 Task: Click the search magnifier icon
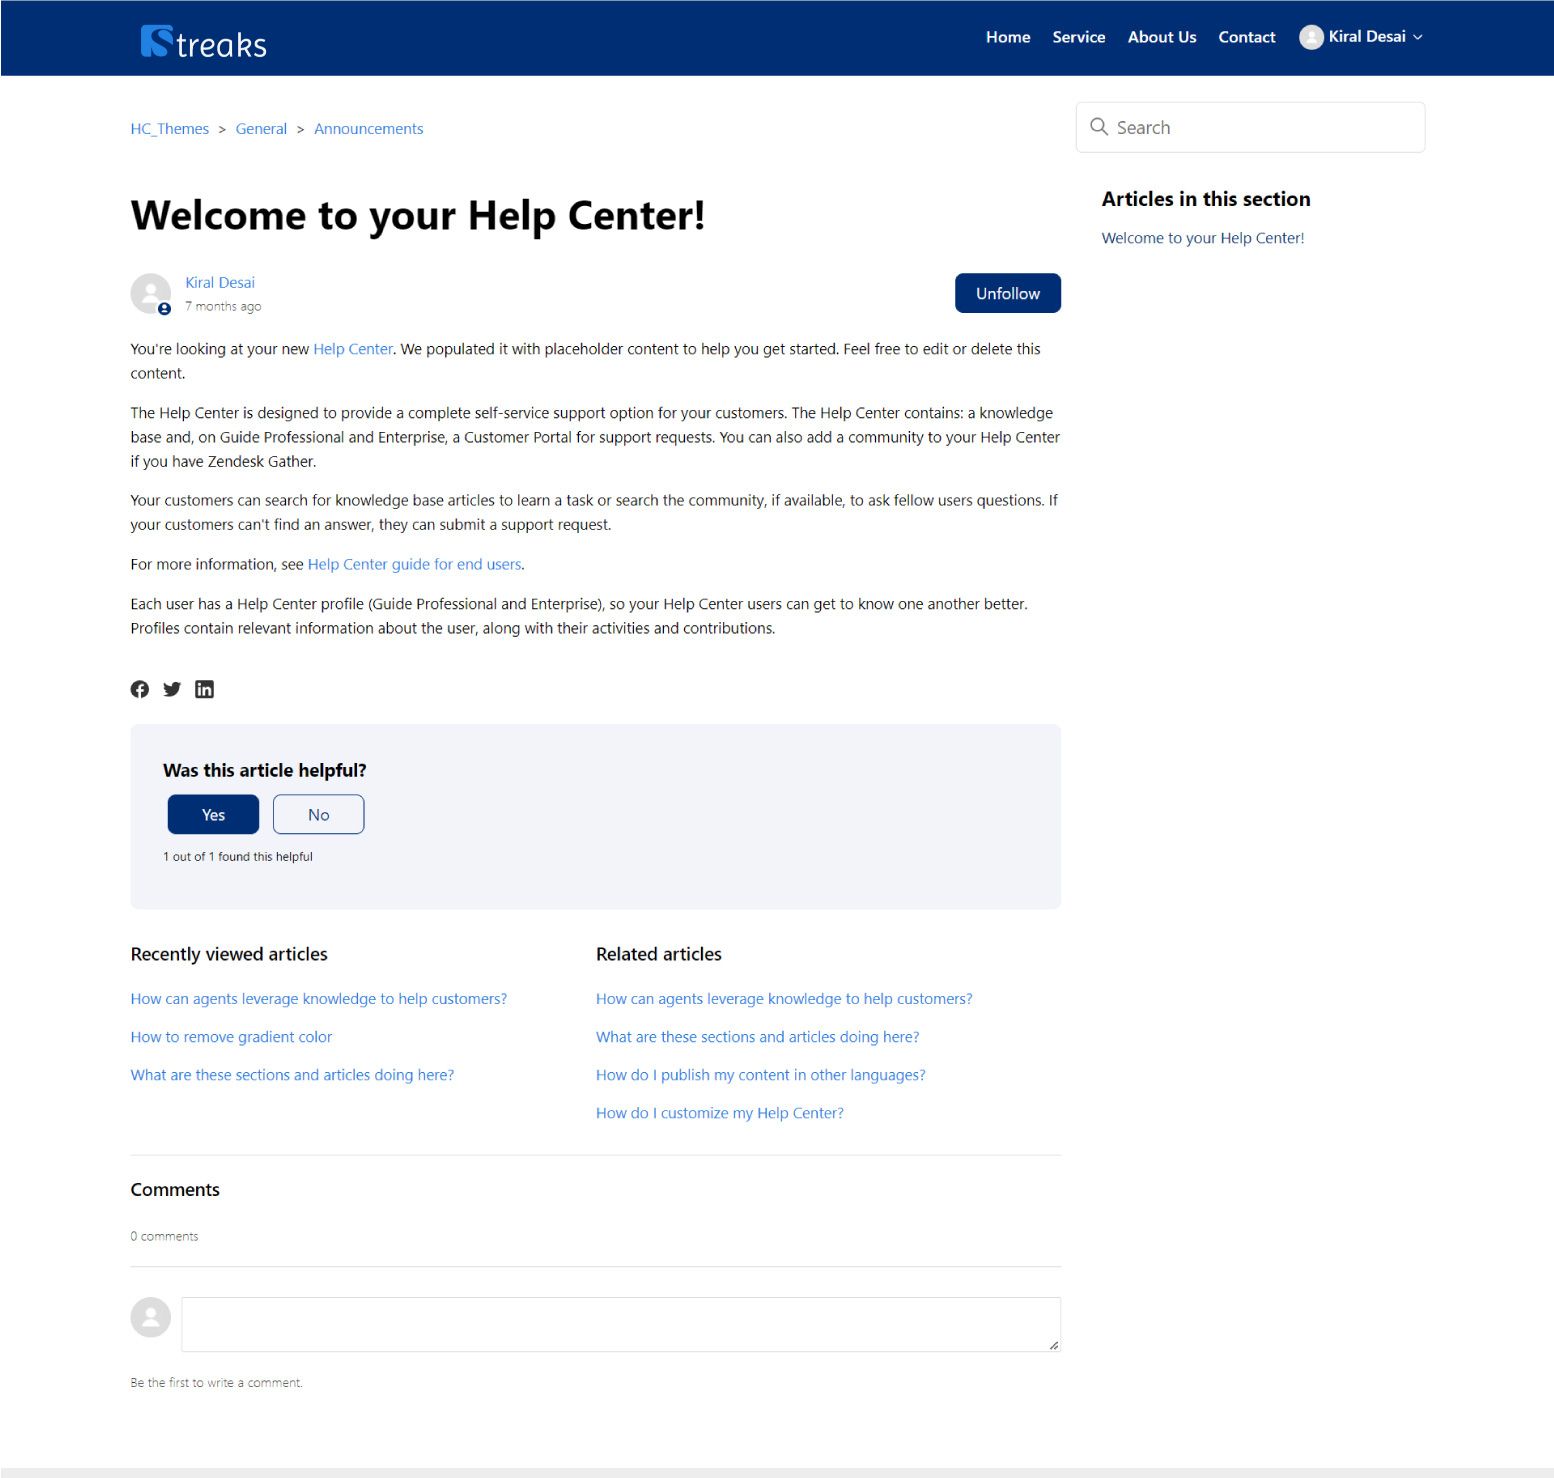(x=1098, y=127)
